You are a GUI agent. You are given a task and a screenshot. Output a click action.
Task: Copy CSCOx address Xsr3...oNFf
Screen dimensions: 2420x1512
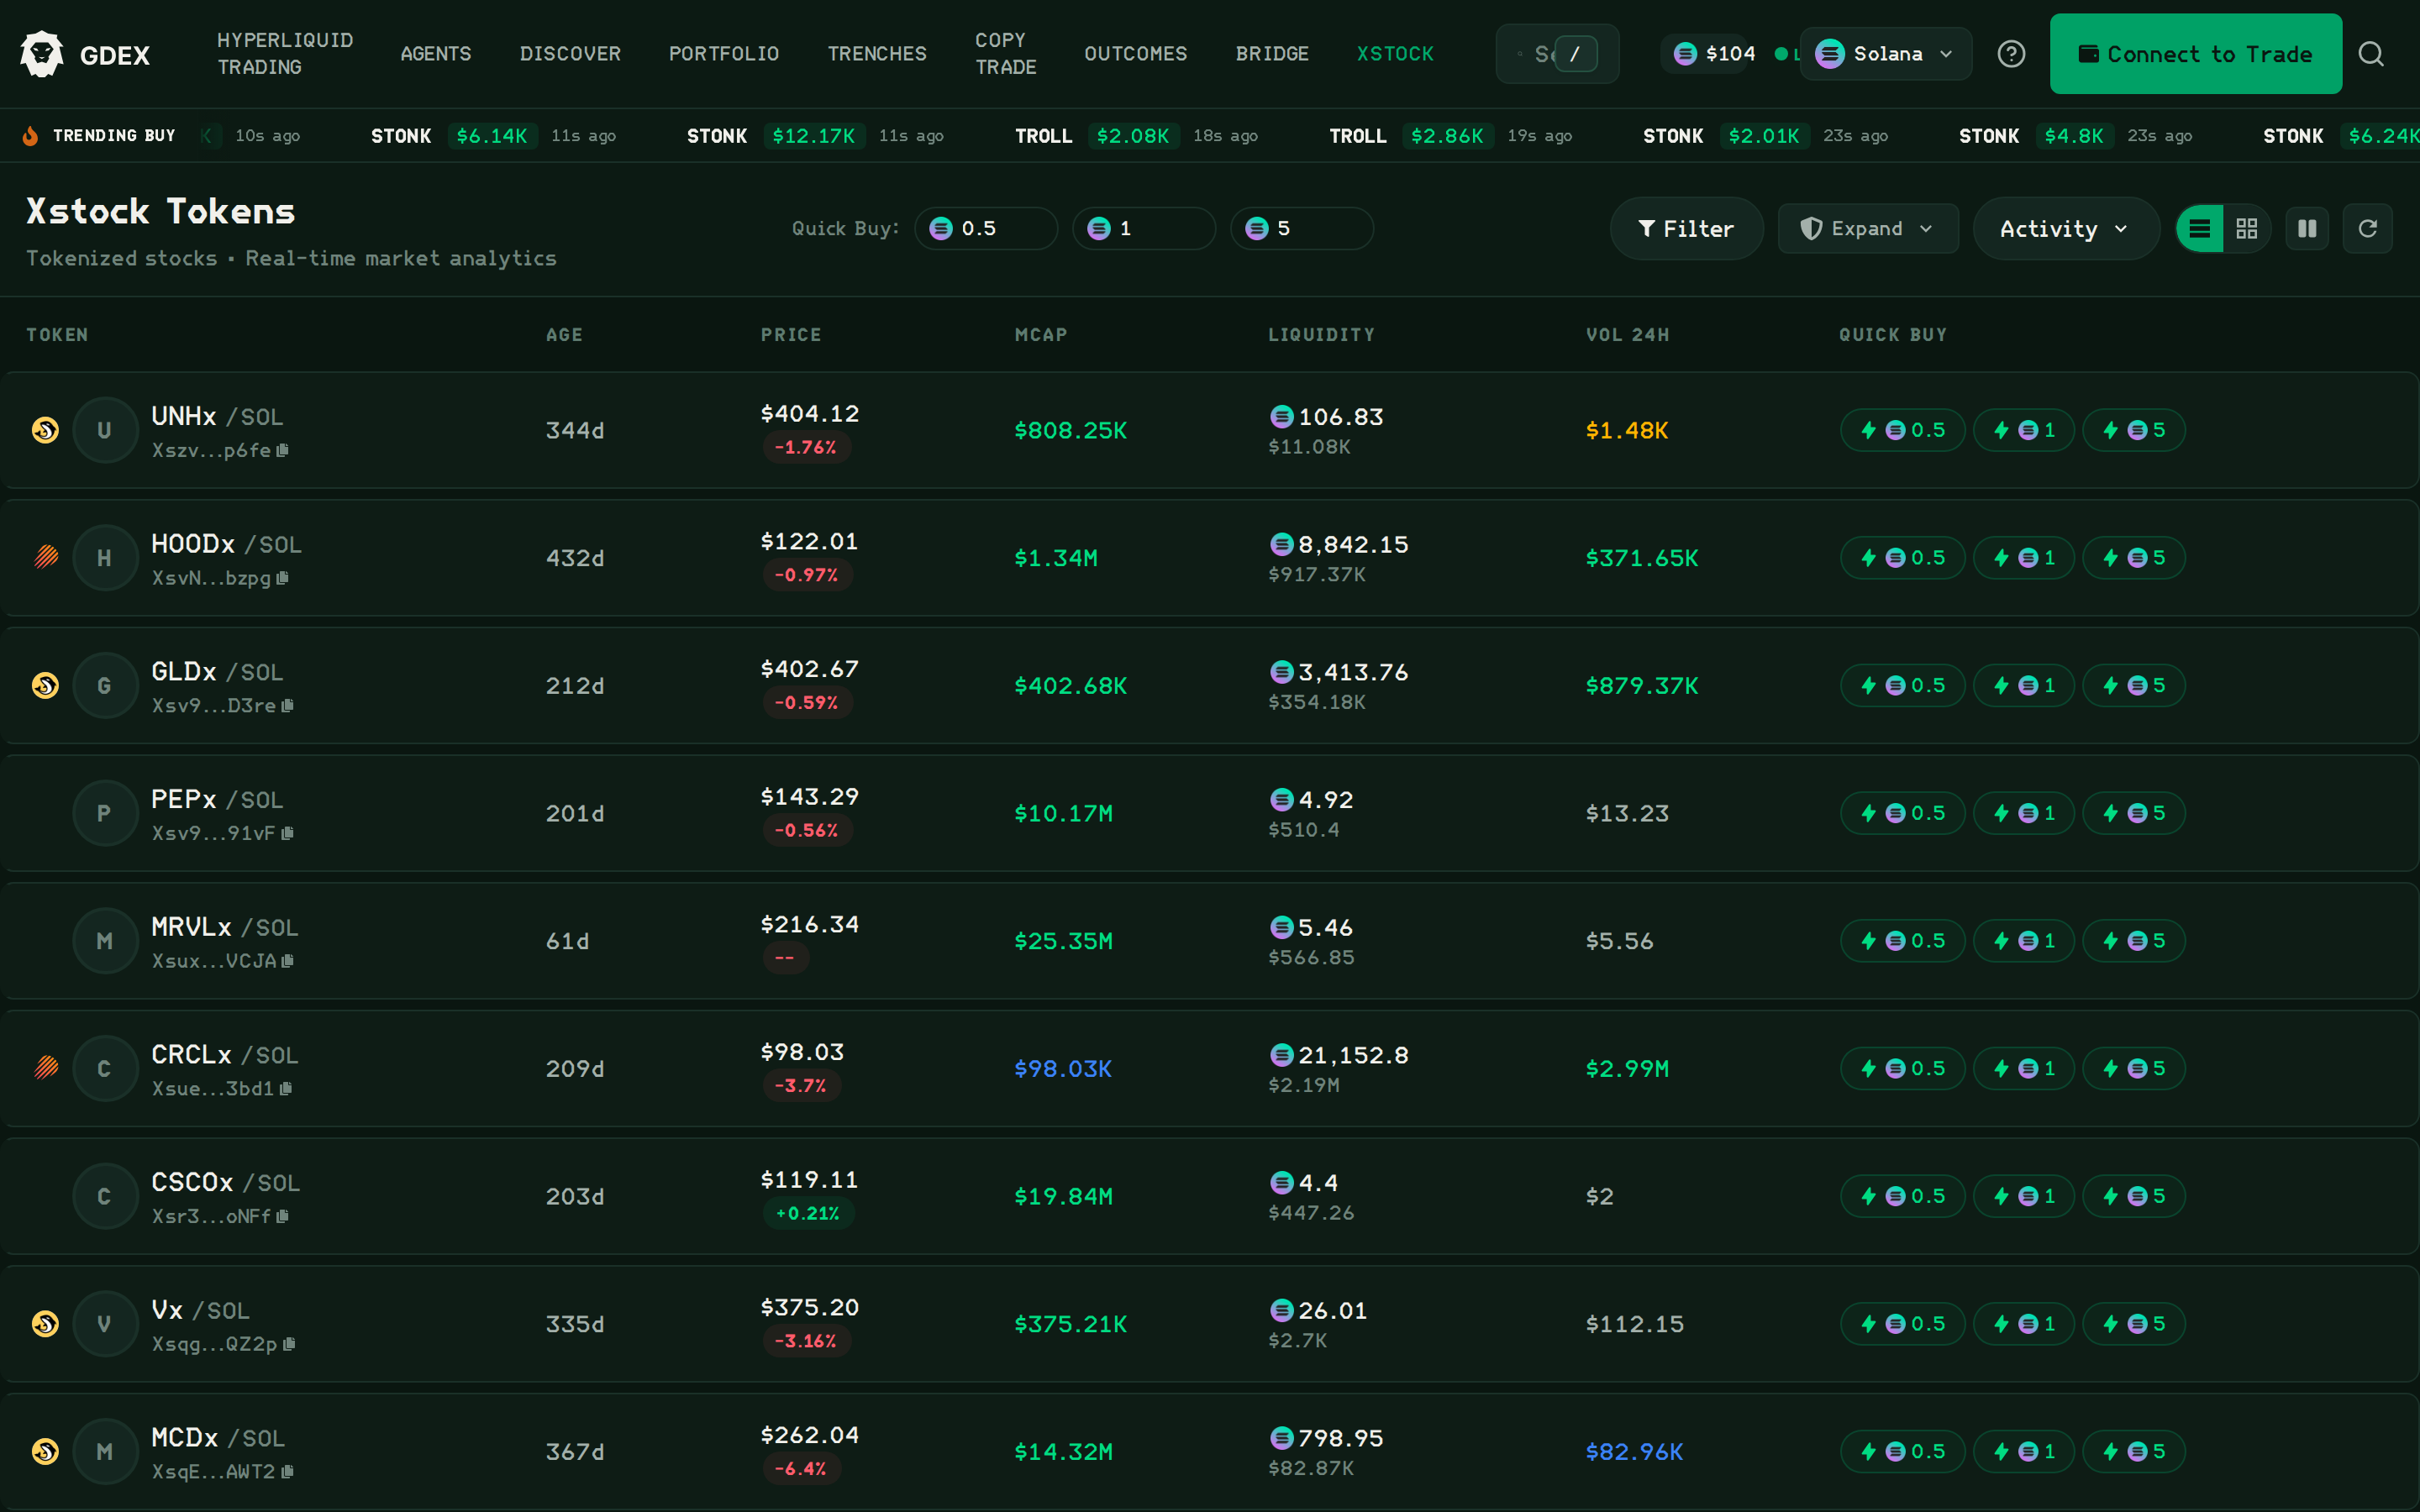point(283,1217)
